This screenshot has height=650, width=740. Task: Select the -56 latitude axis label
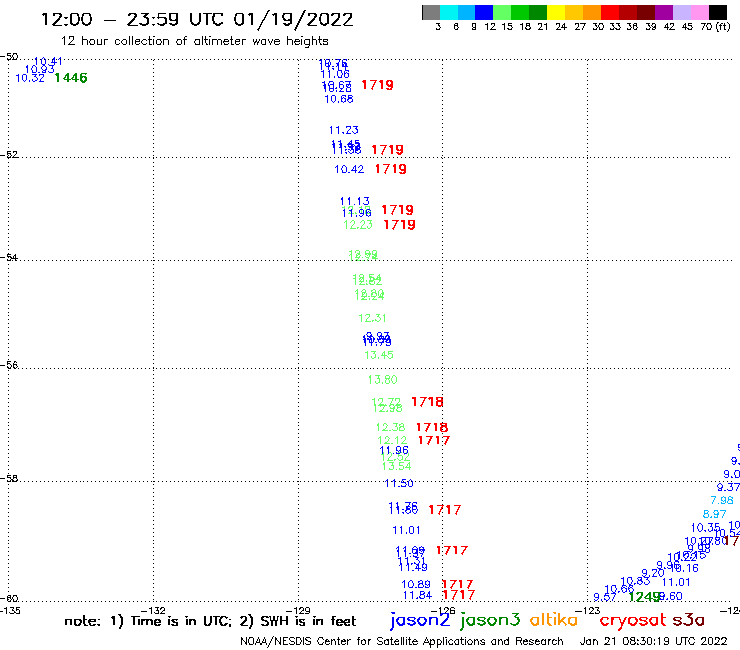[9, 365]
